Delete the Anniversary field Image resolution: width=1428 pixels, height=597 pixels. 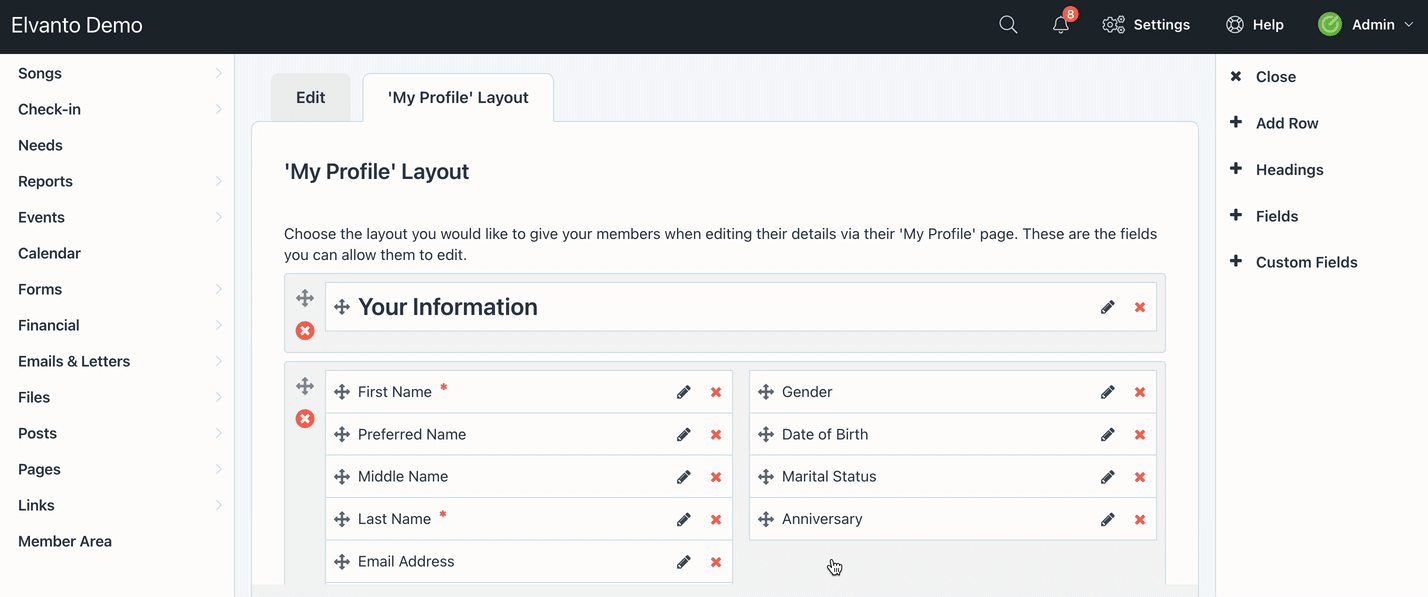click(1140, 519)
